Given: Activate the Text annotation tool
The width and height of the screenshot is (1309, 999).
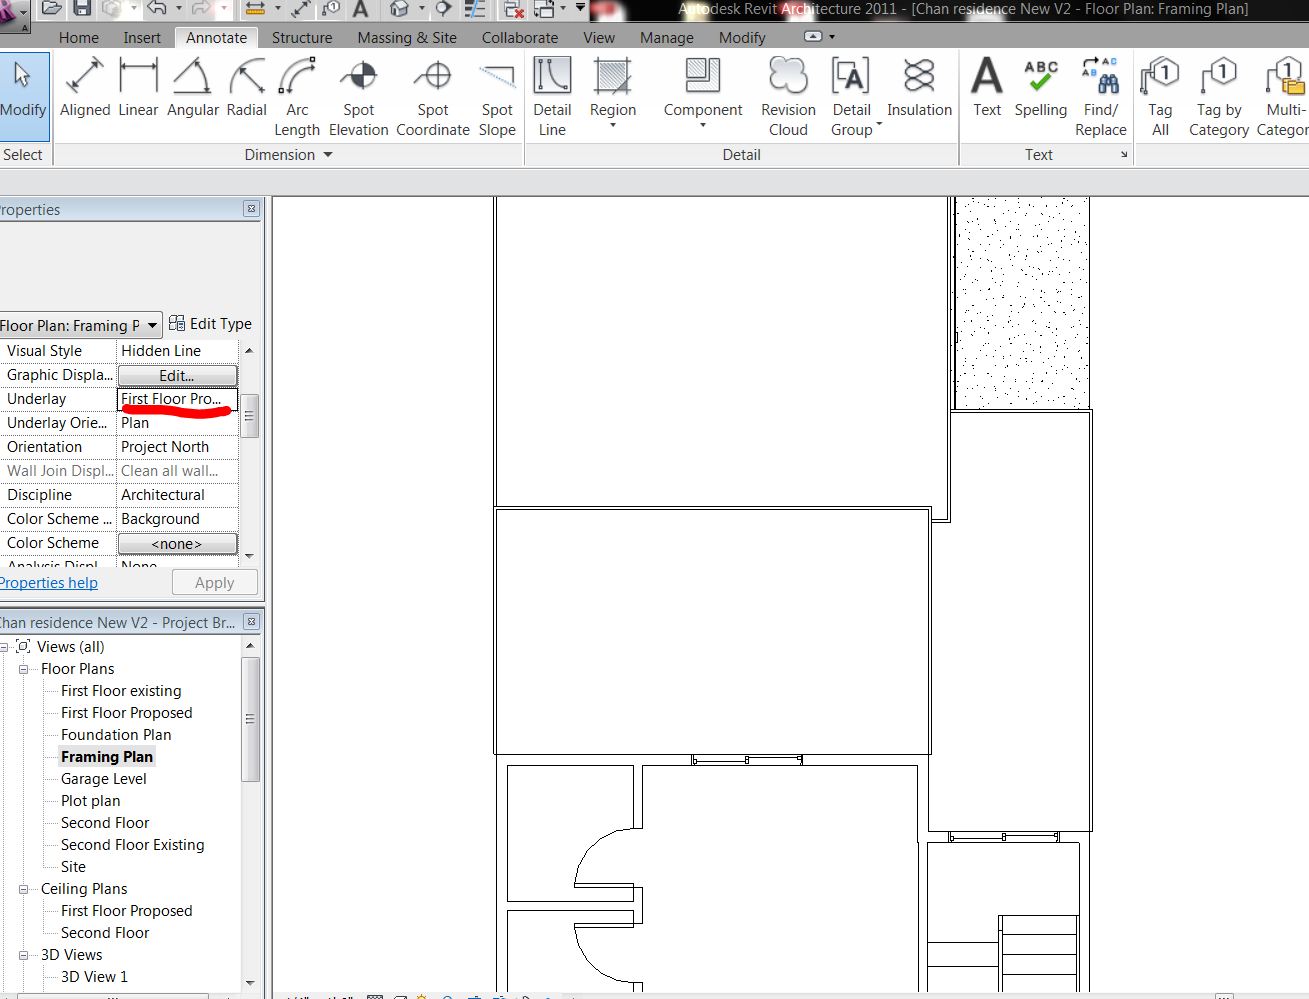Looking at the screenshot, I should 987,90.
